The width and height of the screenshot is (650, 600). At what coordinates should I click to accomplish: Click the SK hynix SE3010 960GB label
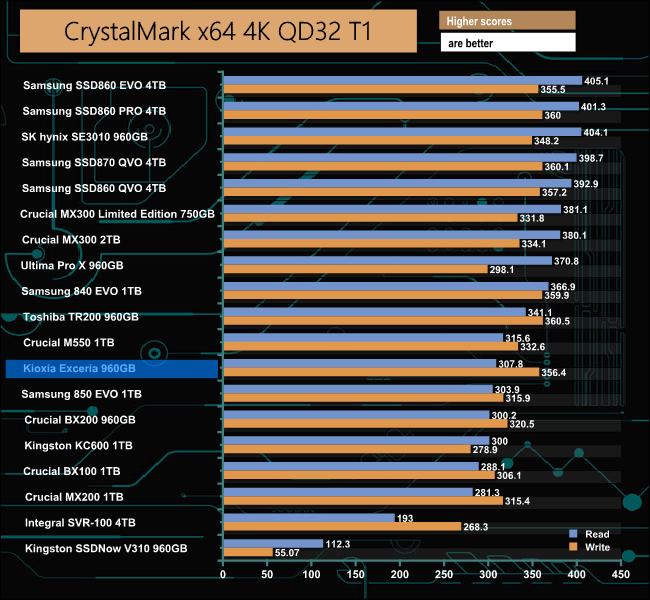point(85,137)
